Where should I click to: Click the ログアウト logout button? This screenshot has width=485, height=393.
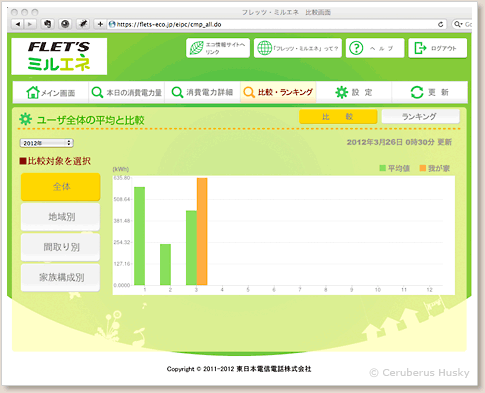437,48
